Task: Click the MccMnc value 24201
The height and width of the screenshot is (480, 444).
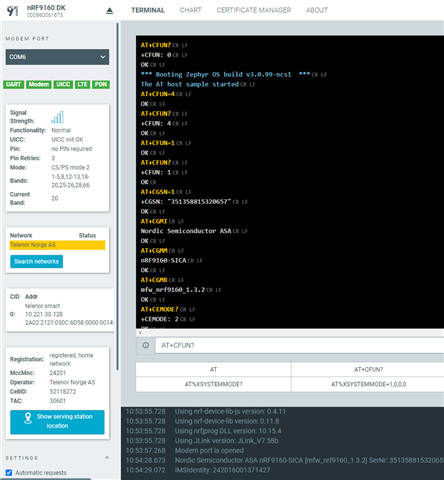Action: click(x=58, y=373)
